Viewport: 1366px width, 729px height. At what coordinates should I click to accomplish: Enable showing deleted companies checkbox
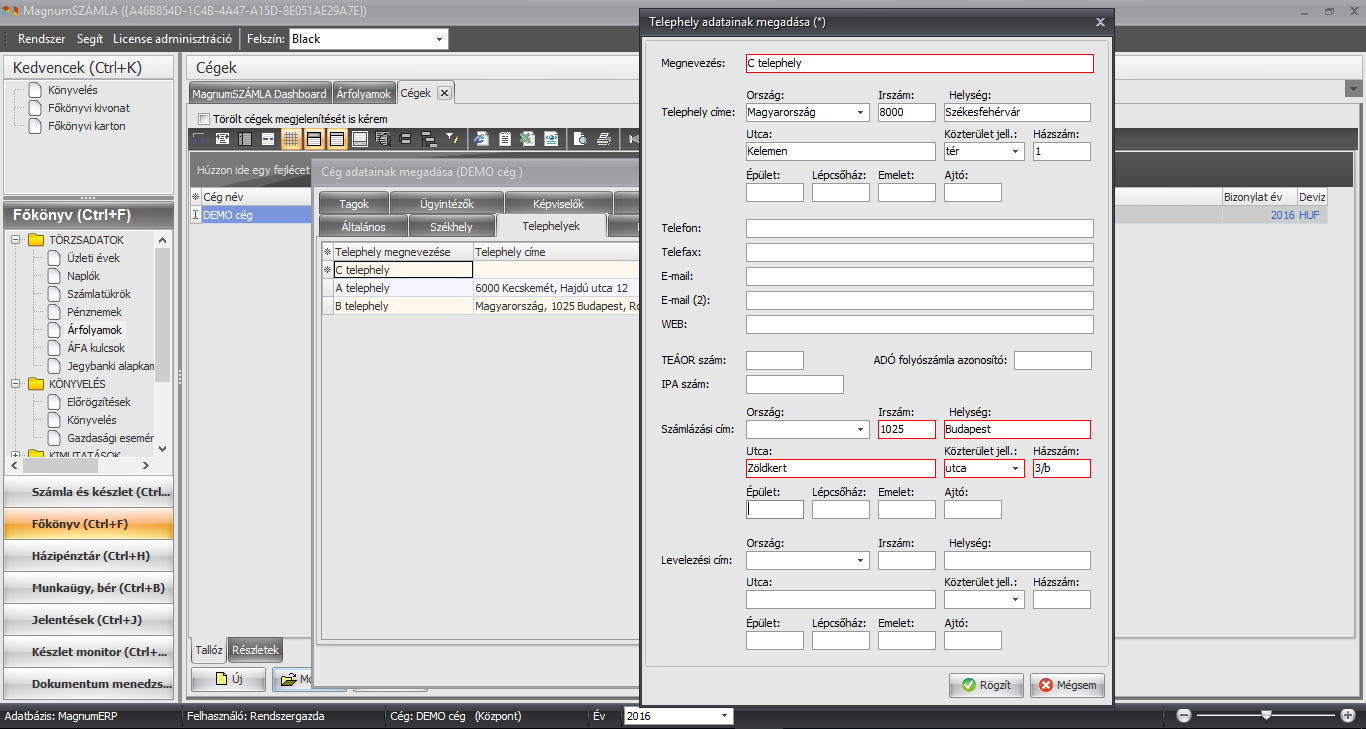[205, 119]
